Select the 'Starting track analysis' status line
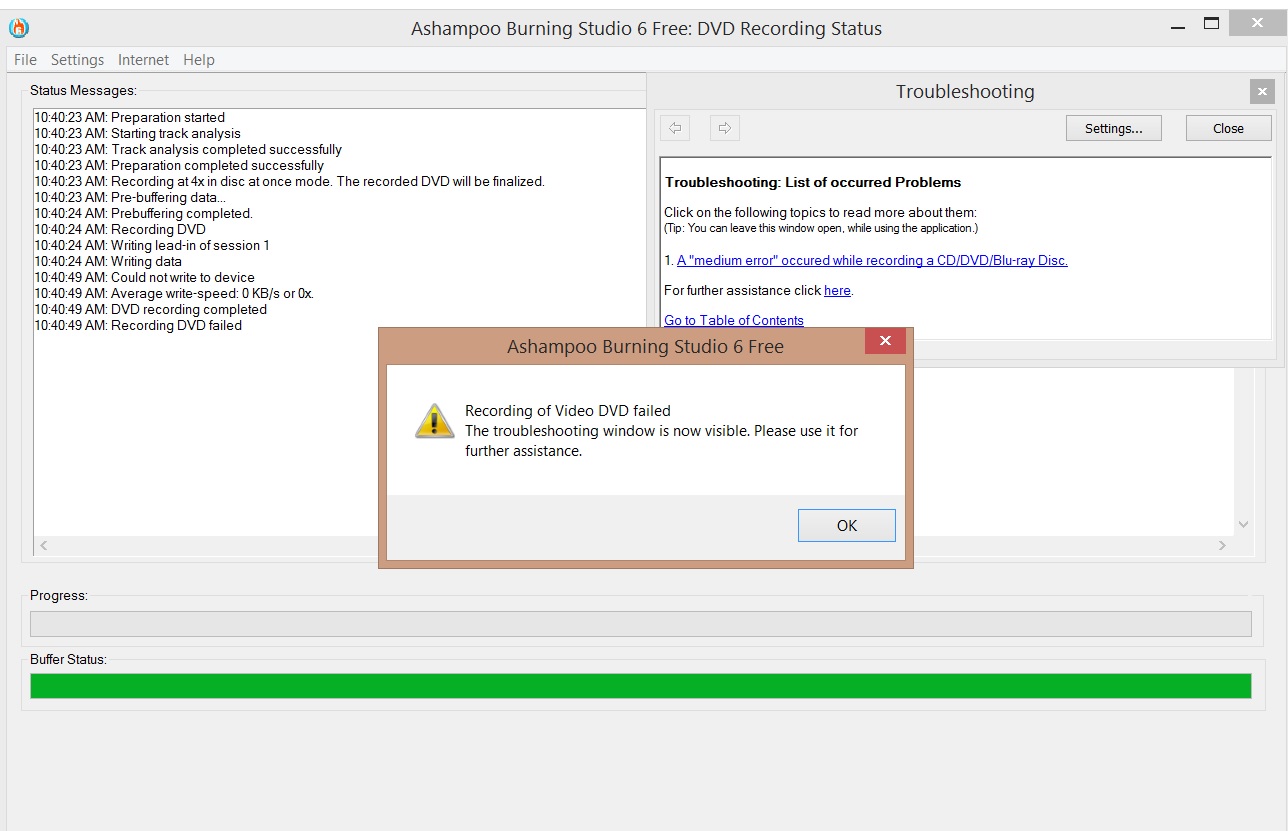1288x831 pixels. pyautogui.click(x=138, y=133)
